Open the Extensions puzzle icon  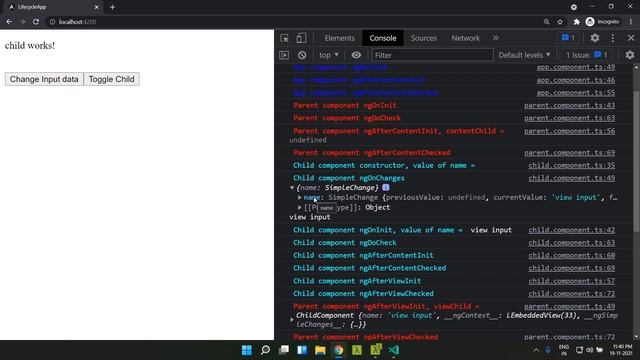[576, 22]
